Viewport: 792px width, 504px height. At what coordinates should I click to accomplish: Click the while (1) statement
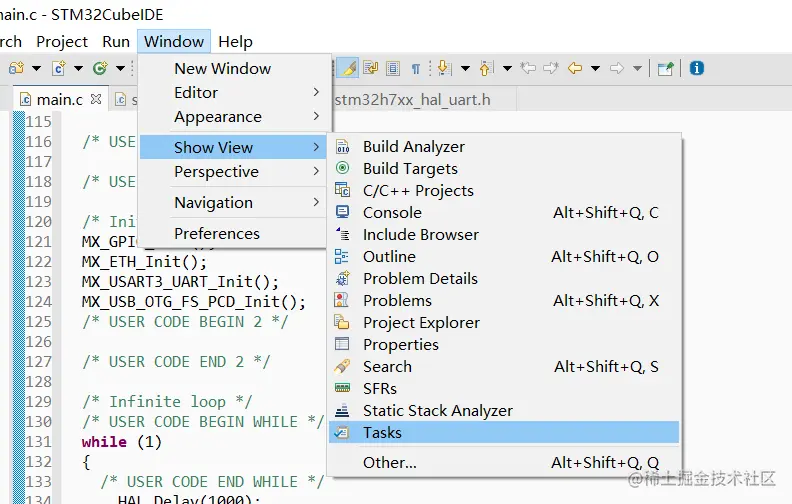pyautogui.click(x=121, y=441)
